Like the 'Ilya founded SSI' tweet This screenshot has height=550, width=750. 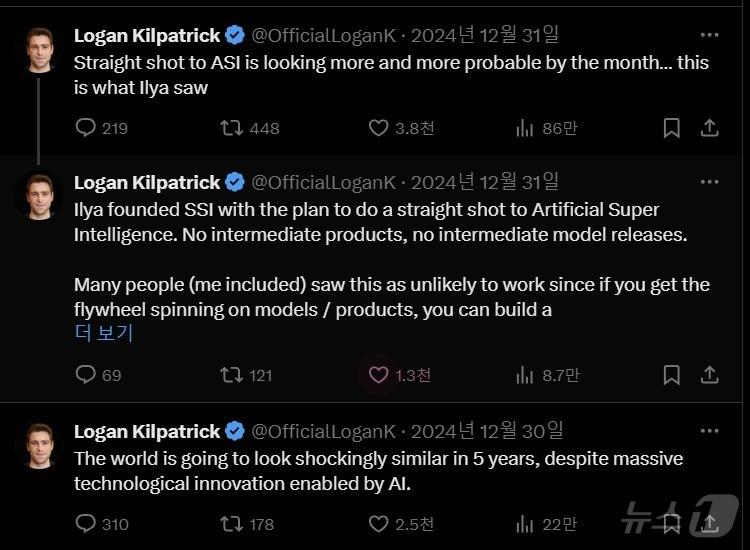379,375
